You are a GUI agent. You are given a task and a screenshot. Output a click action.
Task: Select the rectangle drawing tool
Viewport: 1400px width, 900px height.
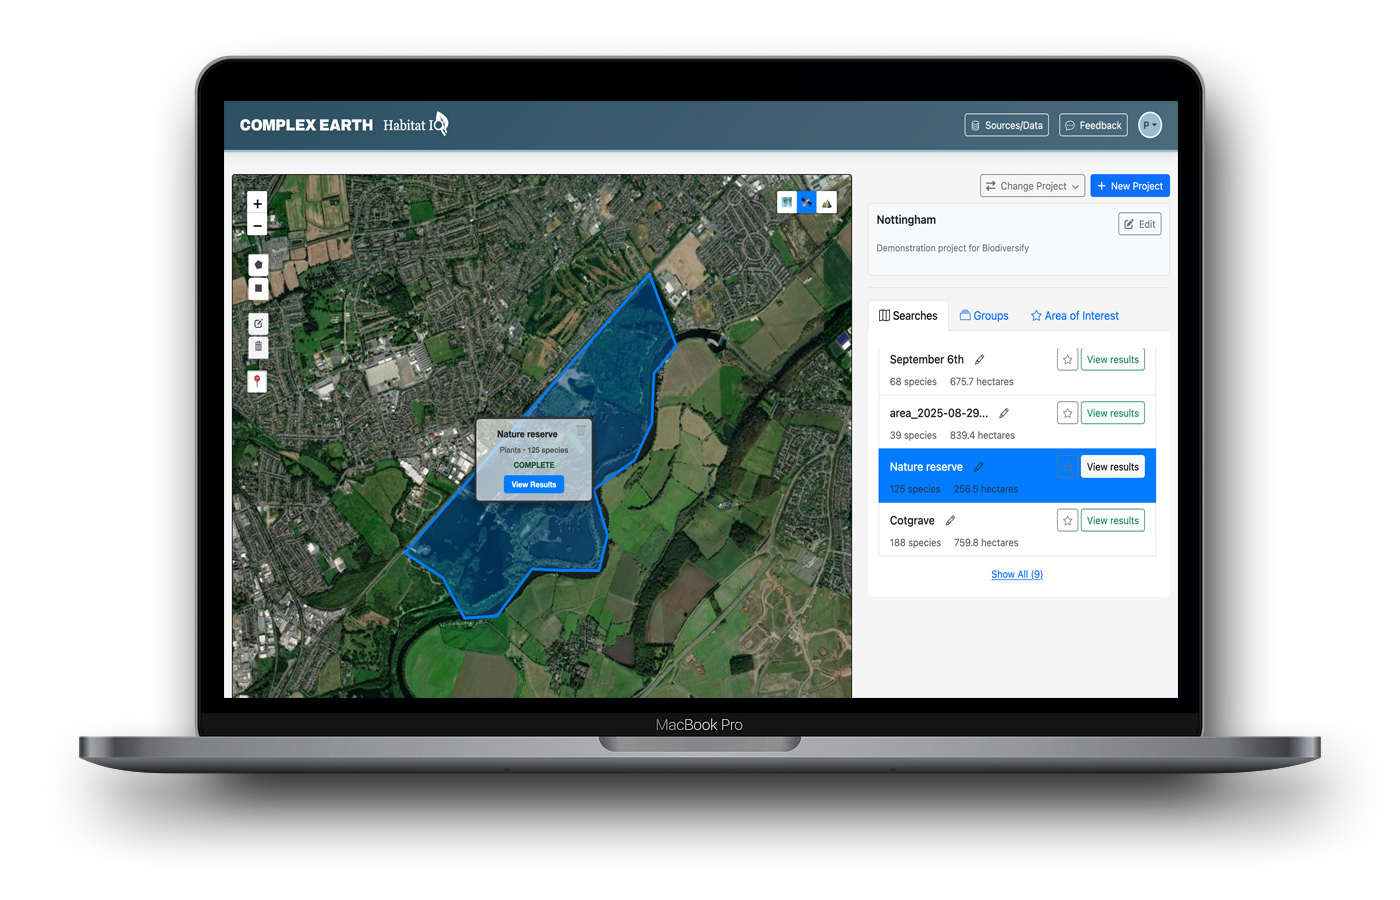[x=257, y=287]
